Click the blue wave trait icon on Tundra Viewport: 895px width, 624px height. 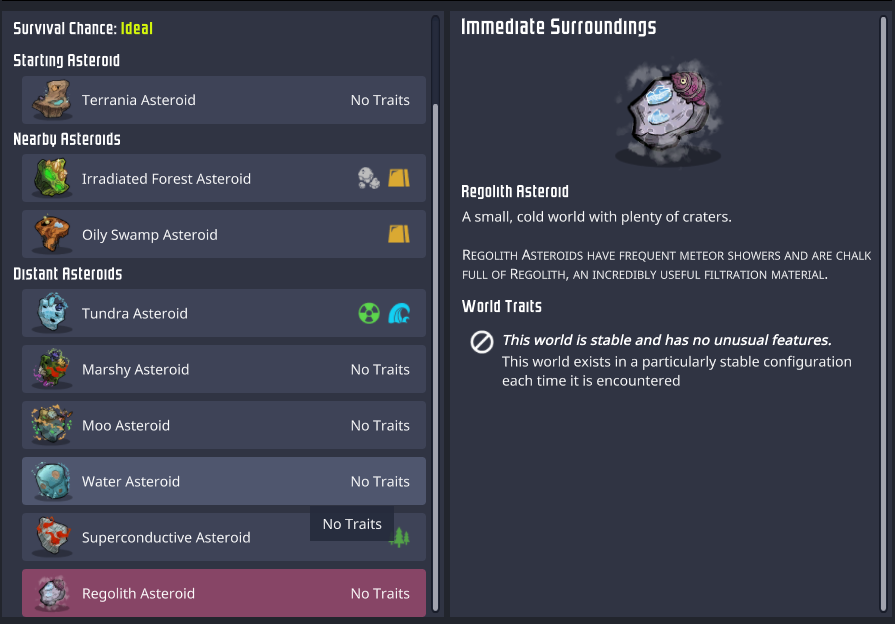point(399,313)
